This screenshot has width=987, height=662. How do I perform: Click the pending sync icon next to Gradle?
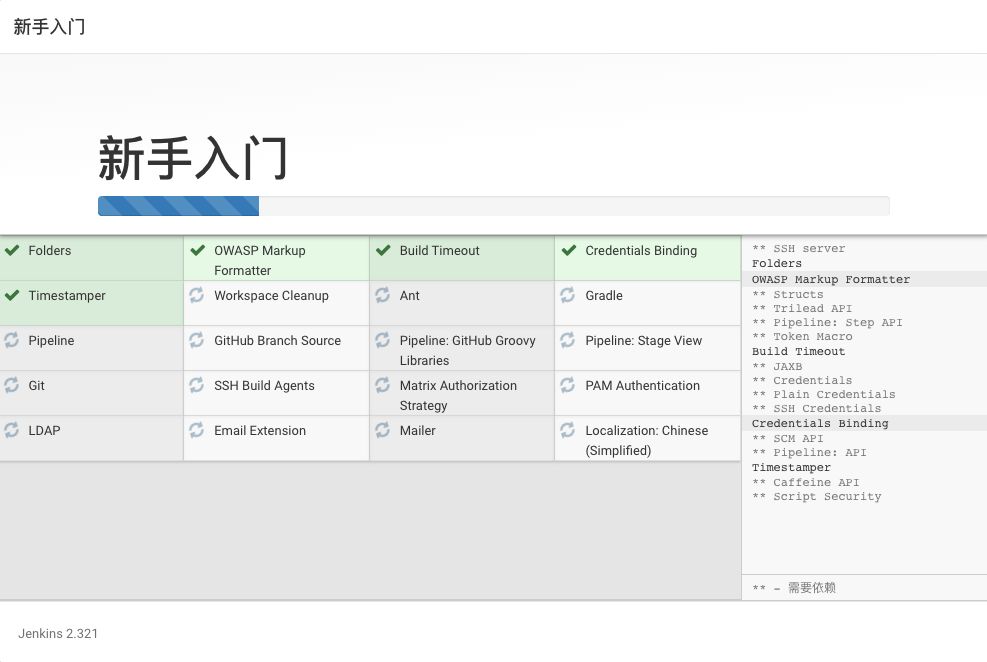[568, 295]
